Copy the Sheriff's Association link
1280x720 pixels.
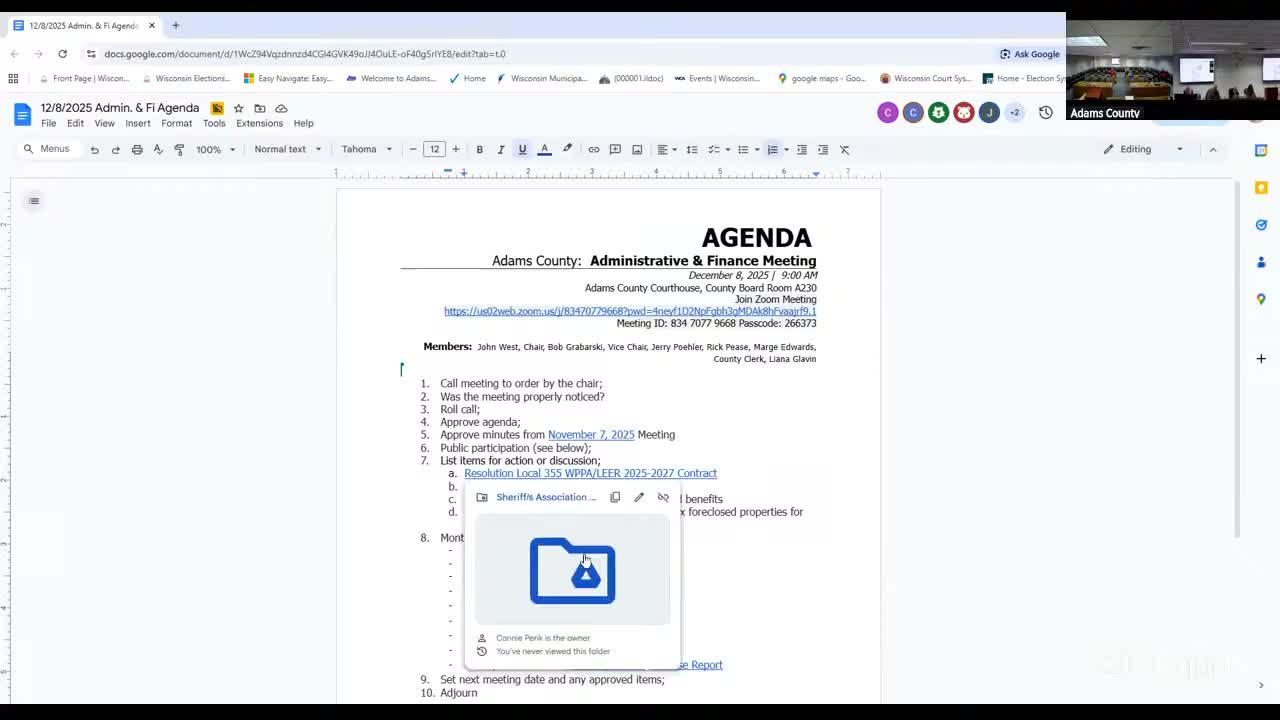point(615,497)
